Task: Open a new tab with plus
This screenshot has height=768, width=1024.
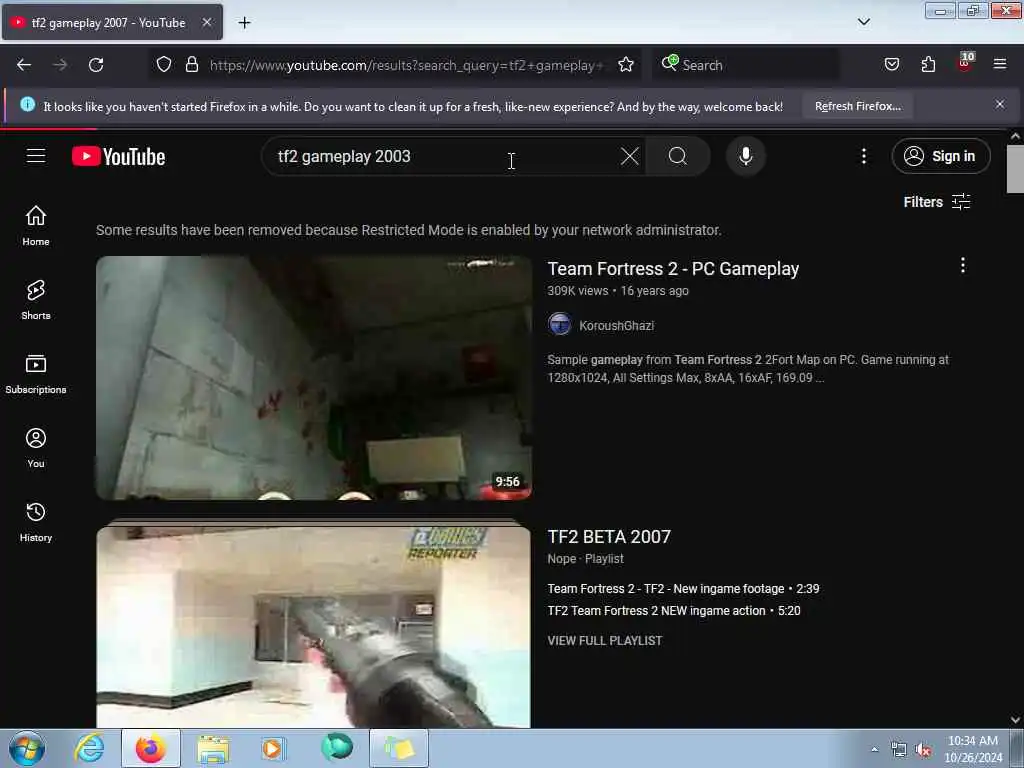Action: point(244,23)
